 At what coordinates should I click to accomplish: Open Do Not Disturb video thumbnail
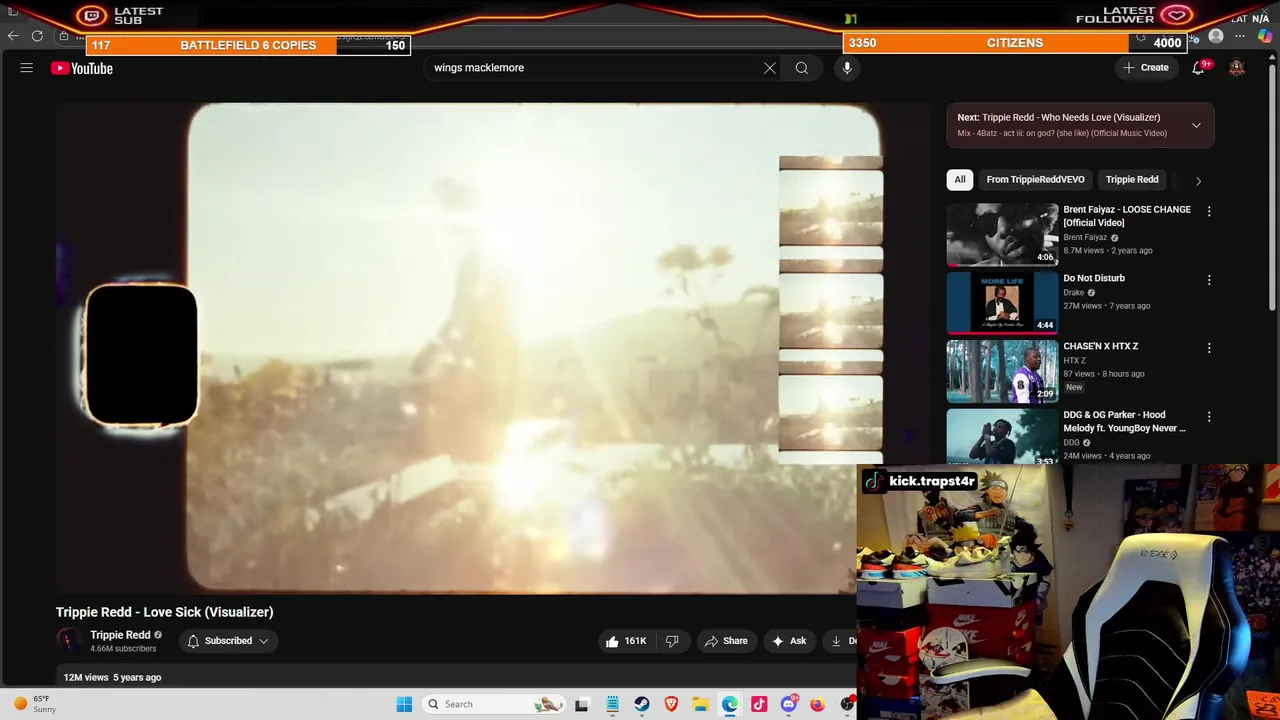[1002, 303]
